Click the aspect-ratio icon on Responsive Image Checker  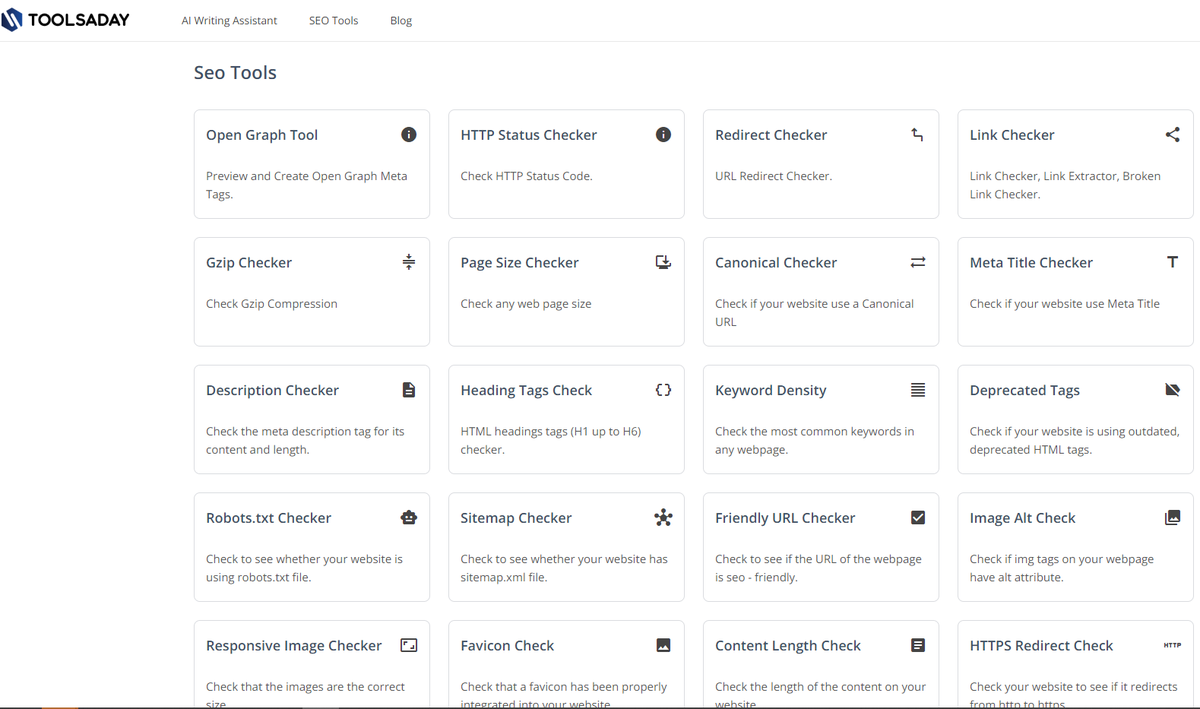pos(409,645)
